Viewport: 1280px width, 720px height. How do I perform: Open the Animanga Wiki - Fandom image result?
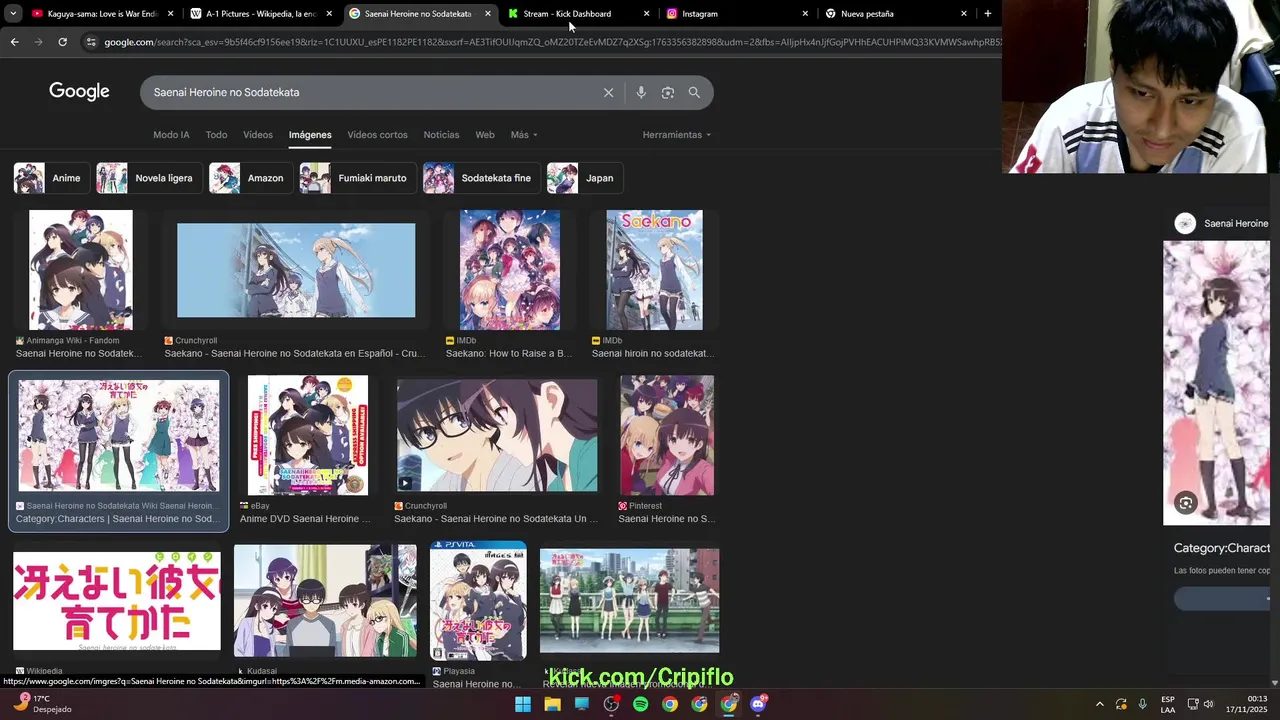click(x=81, y=270)
